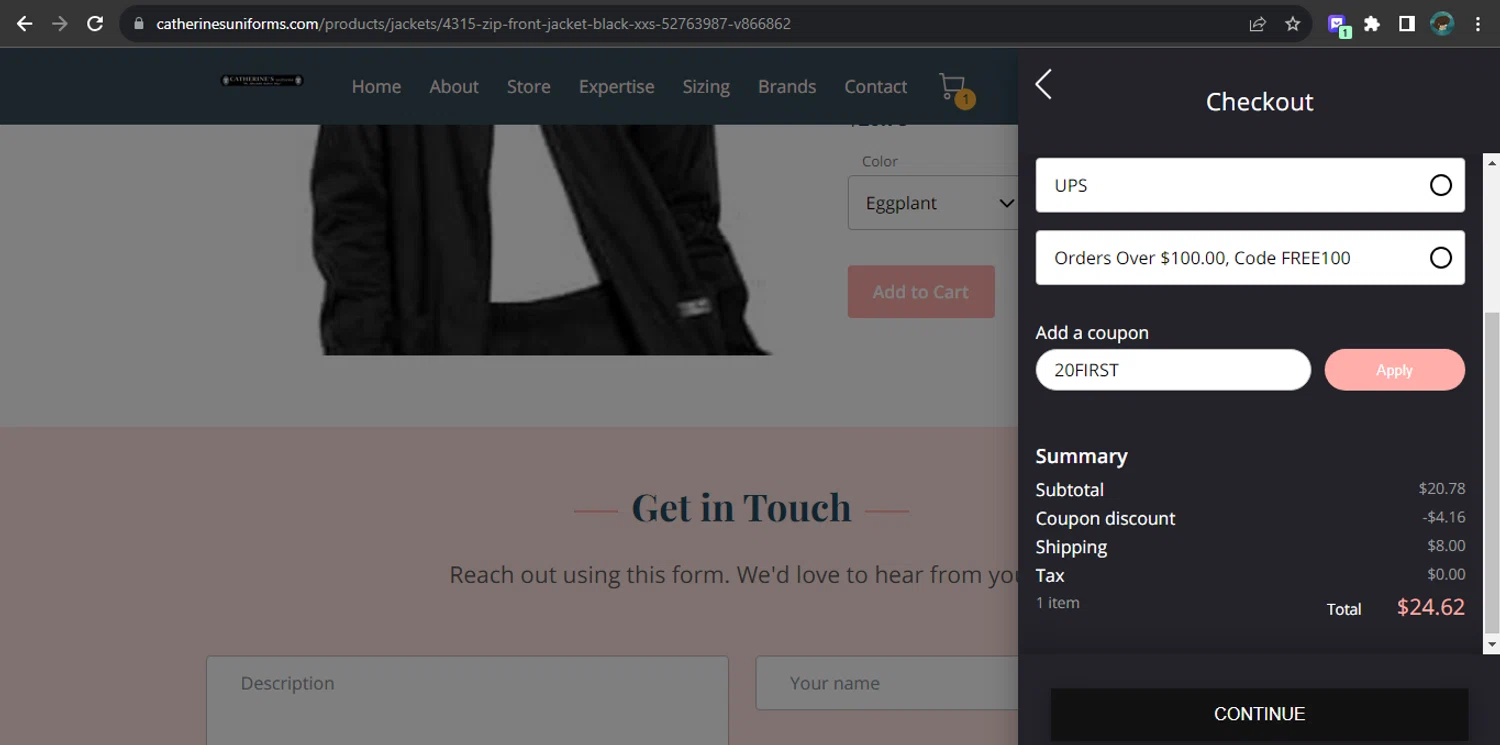Image resolution: width=1500 pixels, height=745 pixels.
Task: Click the total amount $24.62
Action: [1431, 607]
